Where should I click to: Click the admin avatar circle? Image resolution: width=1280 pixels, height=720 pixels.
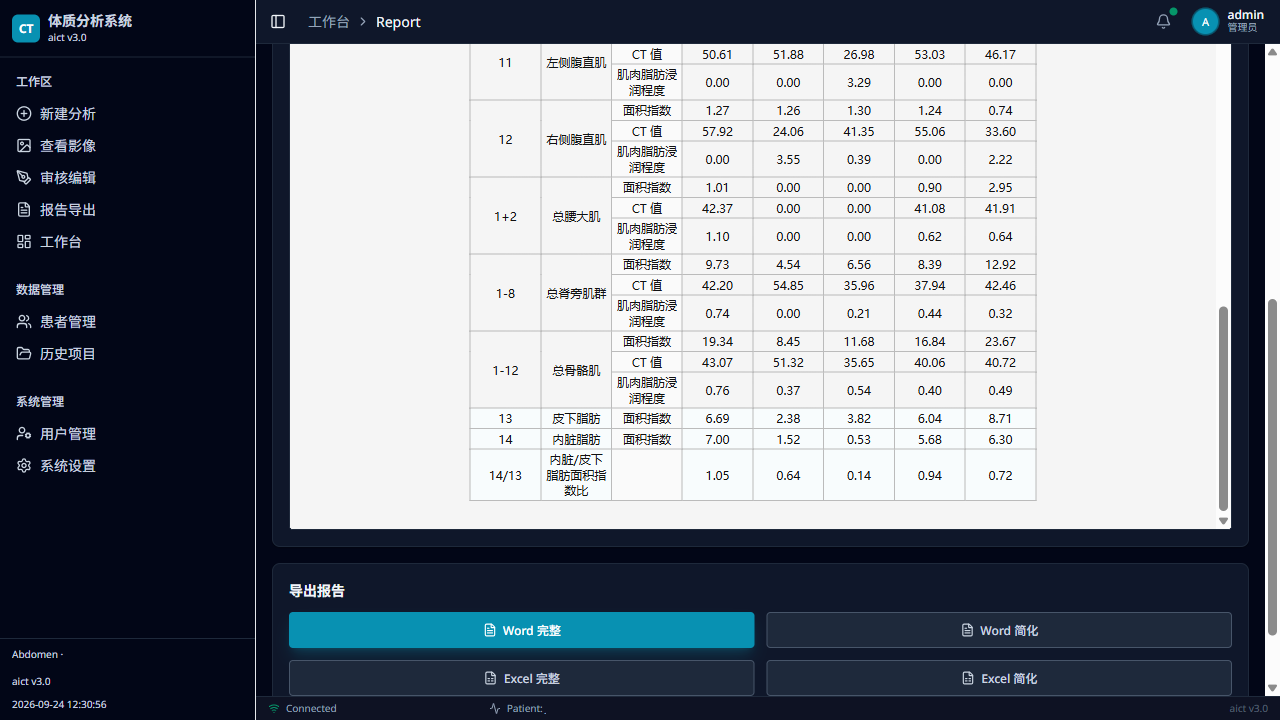click(1205, 21)
